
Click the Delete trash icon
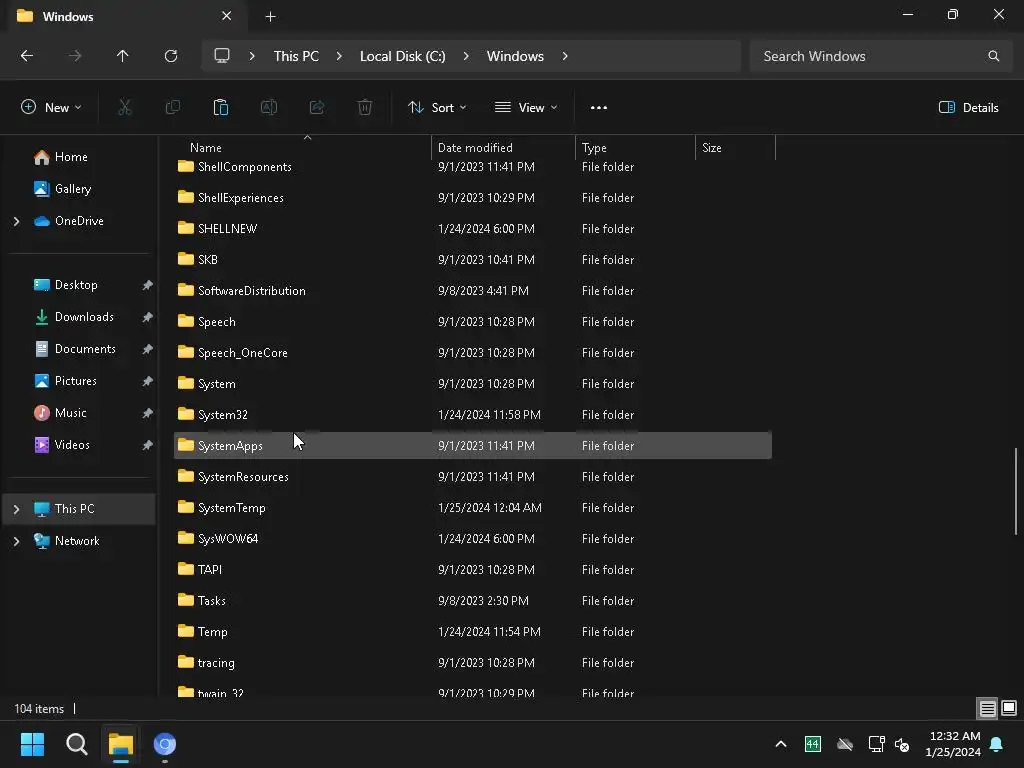365,108
